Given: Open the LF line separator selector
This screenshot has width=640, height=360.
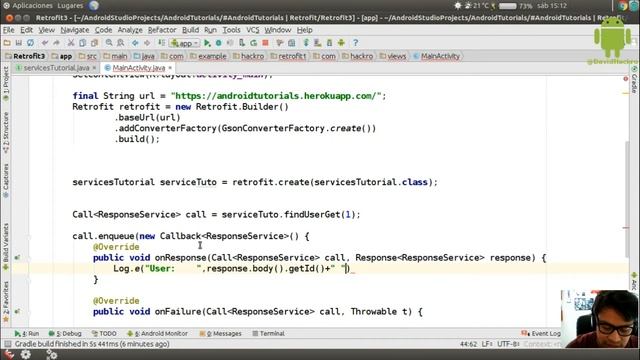Looking at the screenshot, I should click(x=487, y=344).
